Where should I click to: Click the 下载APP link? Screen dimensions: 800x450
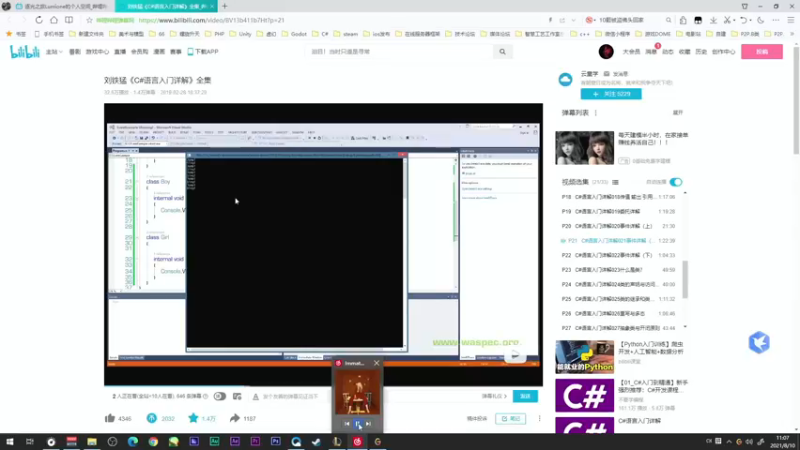pyautogui.click(x=203, y=52)
